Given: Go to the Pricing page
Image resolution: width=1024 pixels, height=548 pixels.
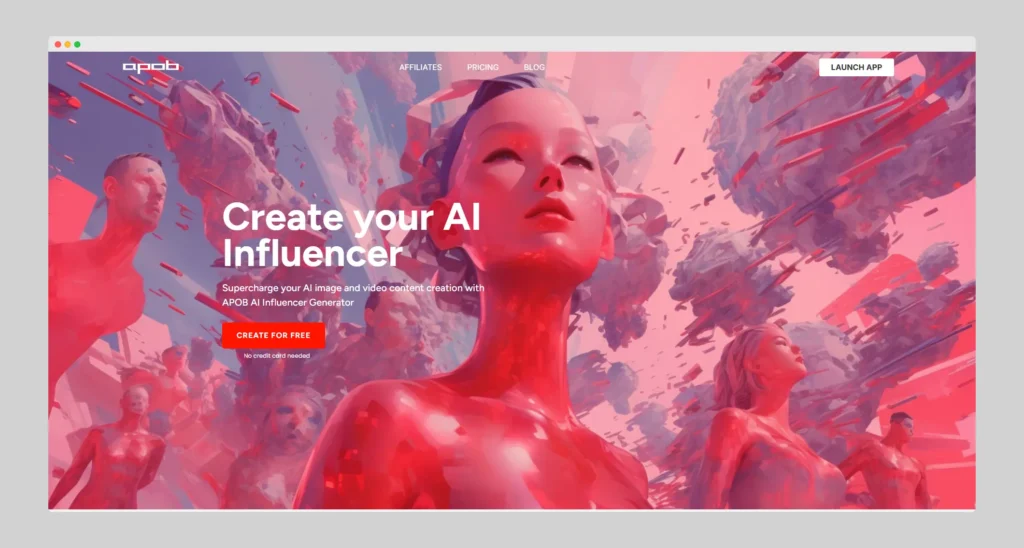Looking at the screenshot, I should tap(483, 67).
